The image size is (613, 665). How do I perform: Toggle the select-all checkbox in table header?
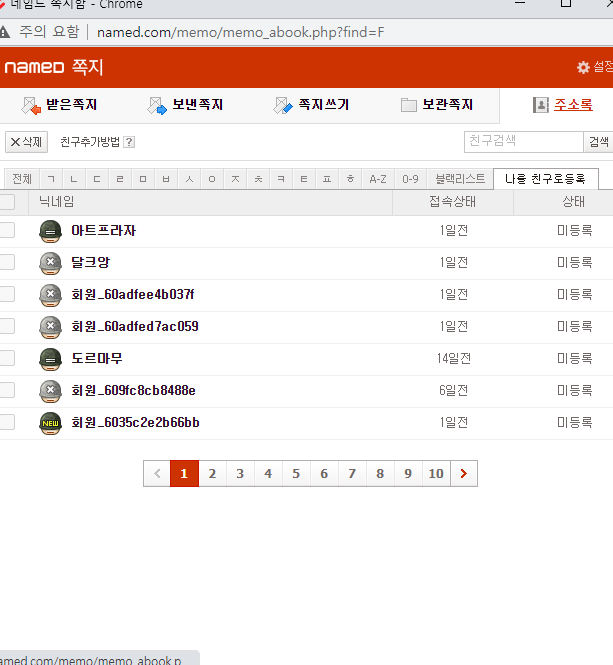tap(7, 202)
